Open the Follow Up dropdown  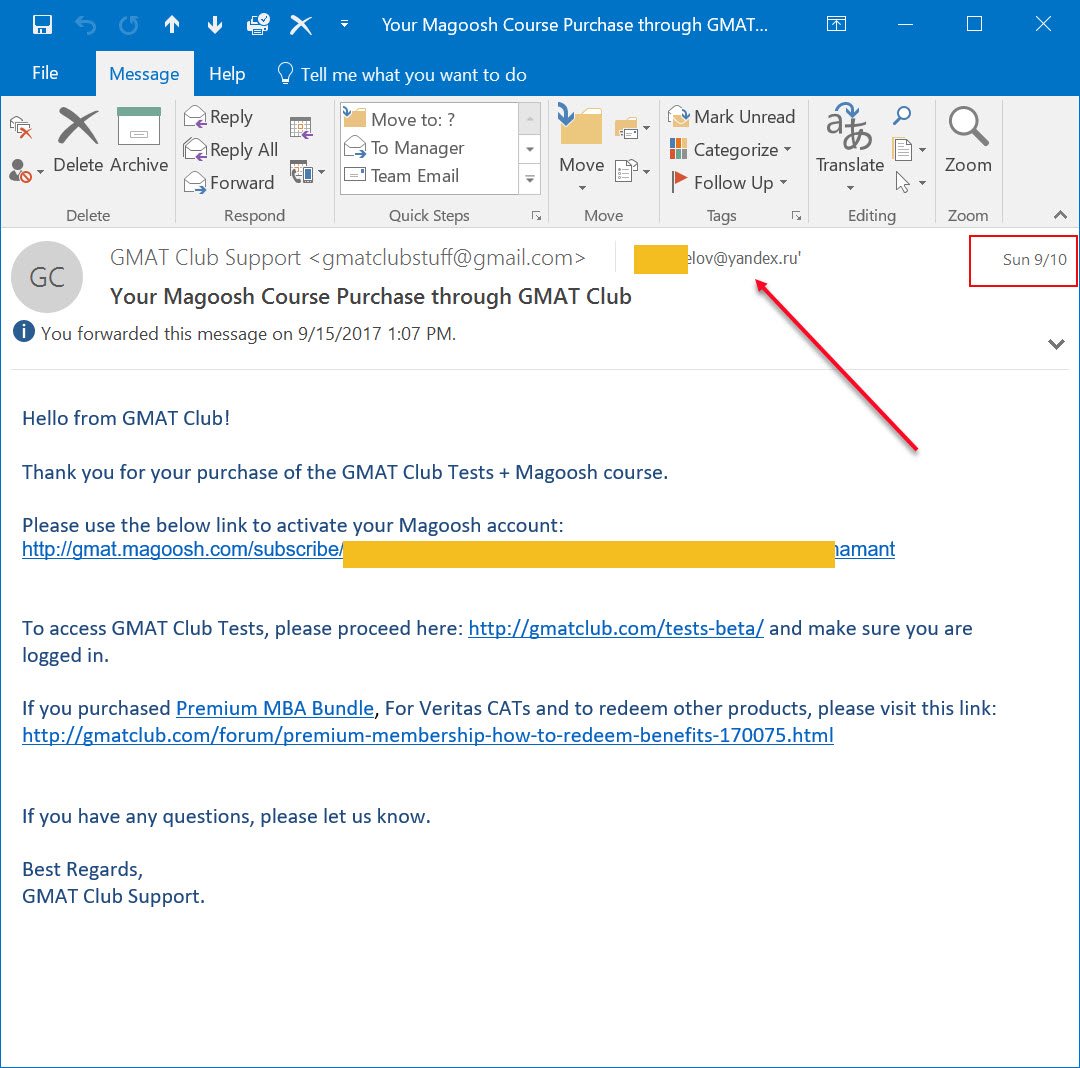(x=728, y=182)
